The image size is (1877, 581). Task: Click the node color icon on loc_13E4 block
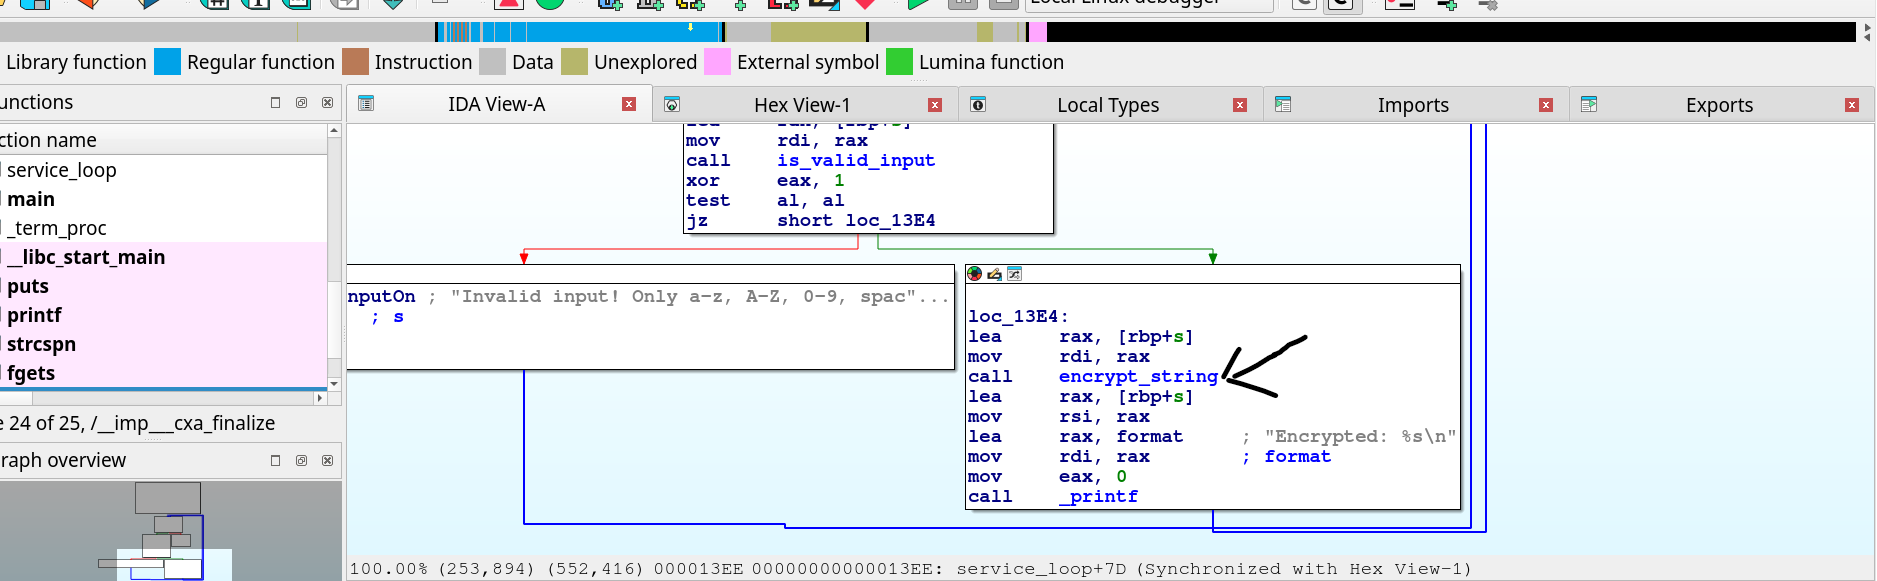975,274
